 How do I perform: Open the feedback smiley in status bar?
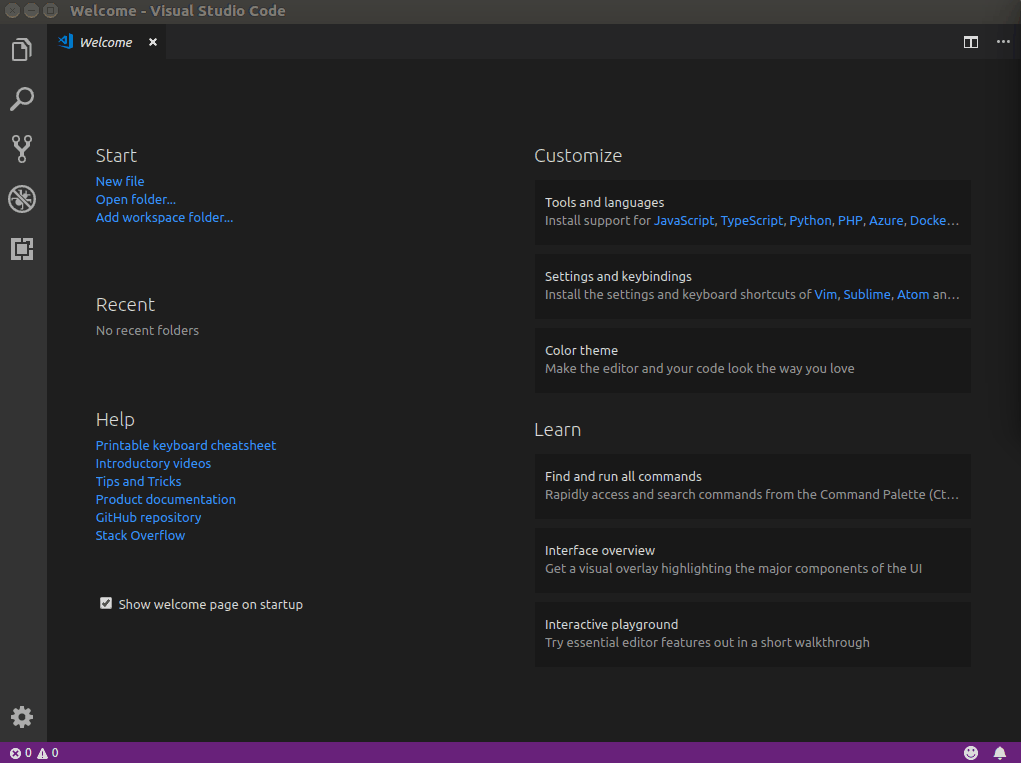(x=971, y=752)
